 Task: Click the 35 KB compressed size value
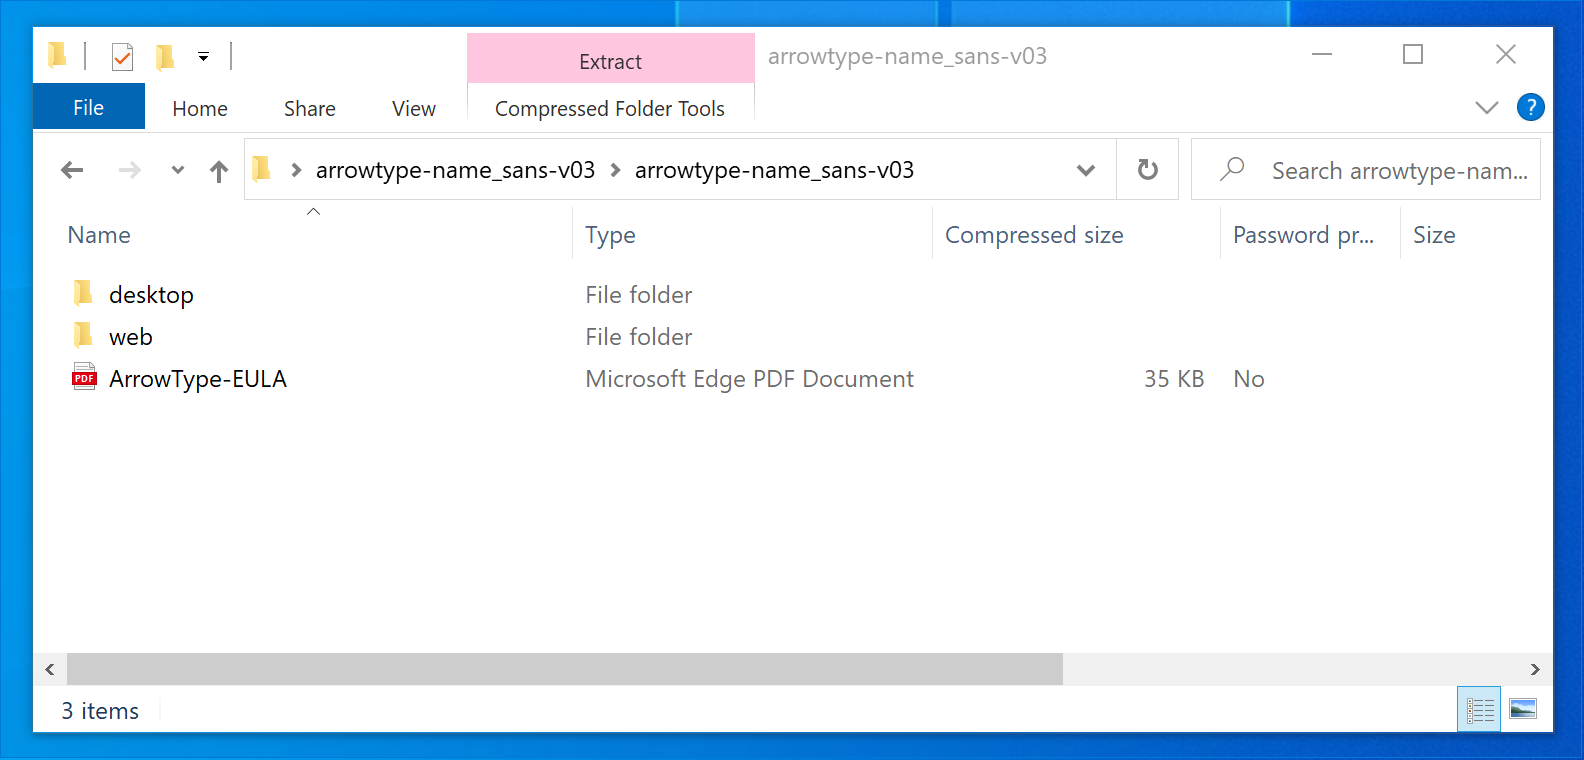(1174, 379)
